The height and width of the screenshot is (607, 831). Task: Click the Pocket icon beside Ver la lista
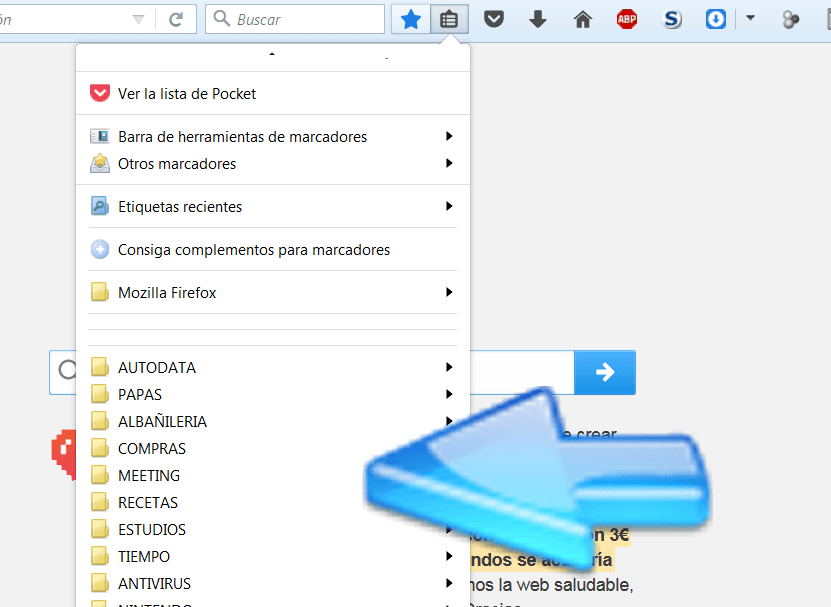coord(100,93)
